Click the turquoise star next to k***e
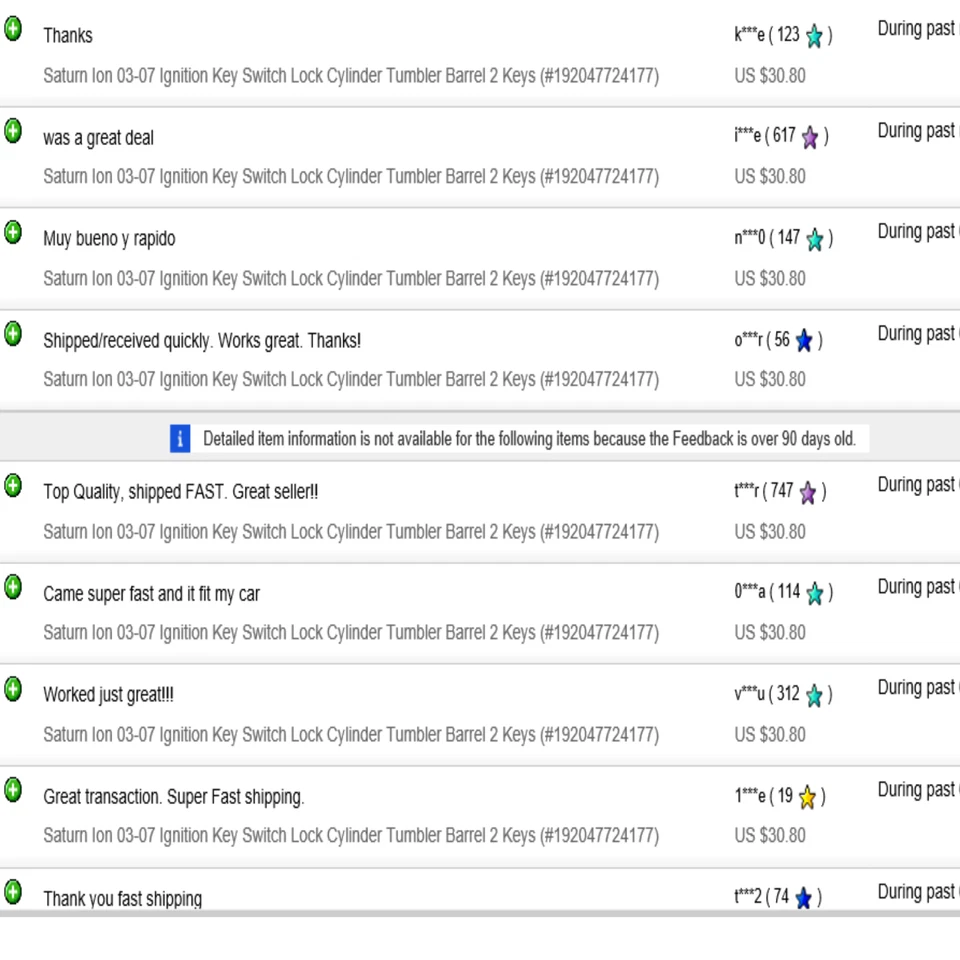Image resolution: width=960 pixels, height=960 pixels. coord(815,37)
